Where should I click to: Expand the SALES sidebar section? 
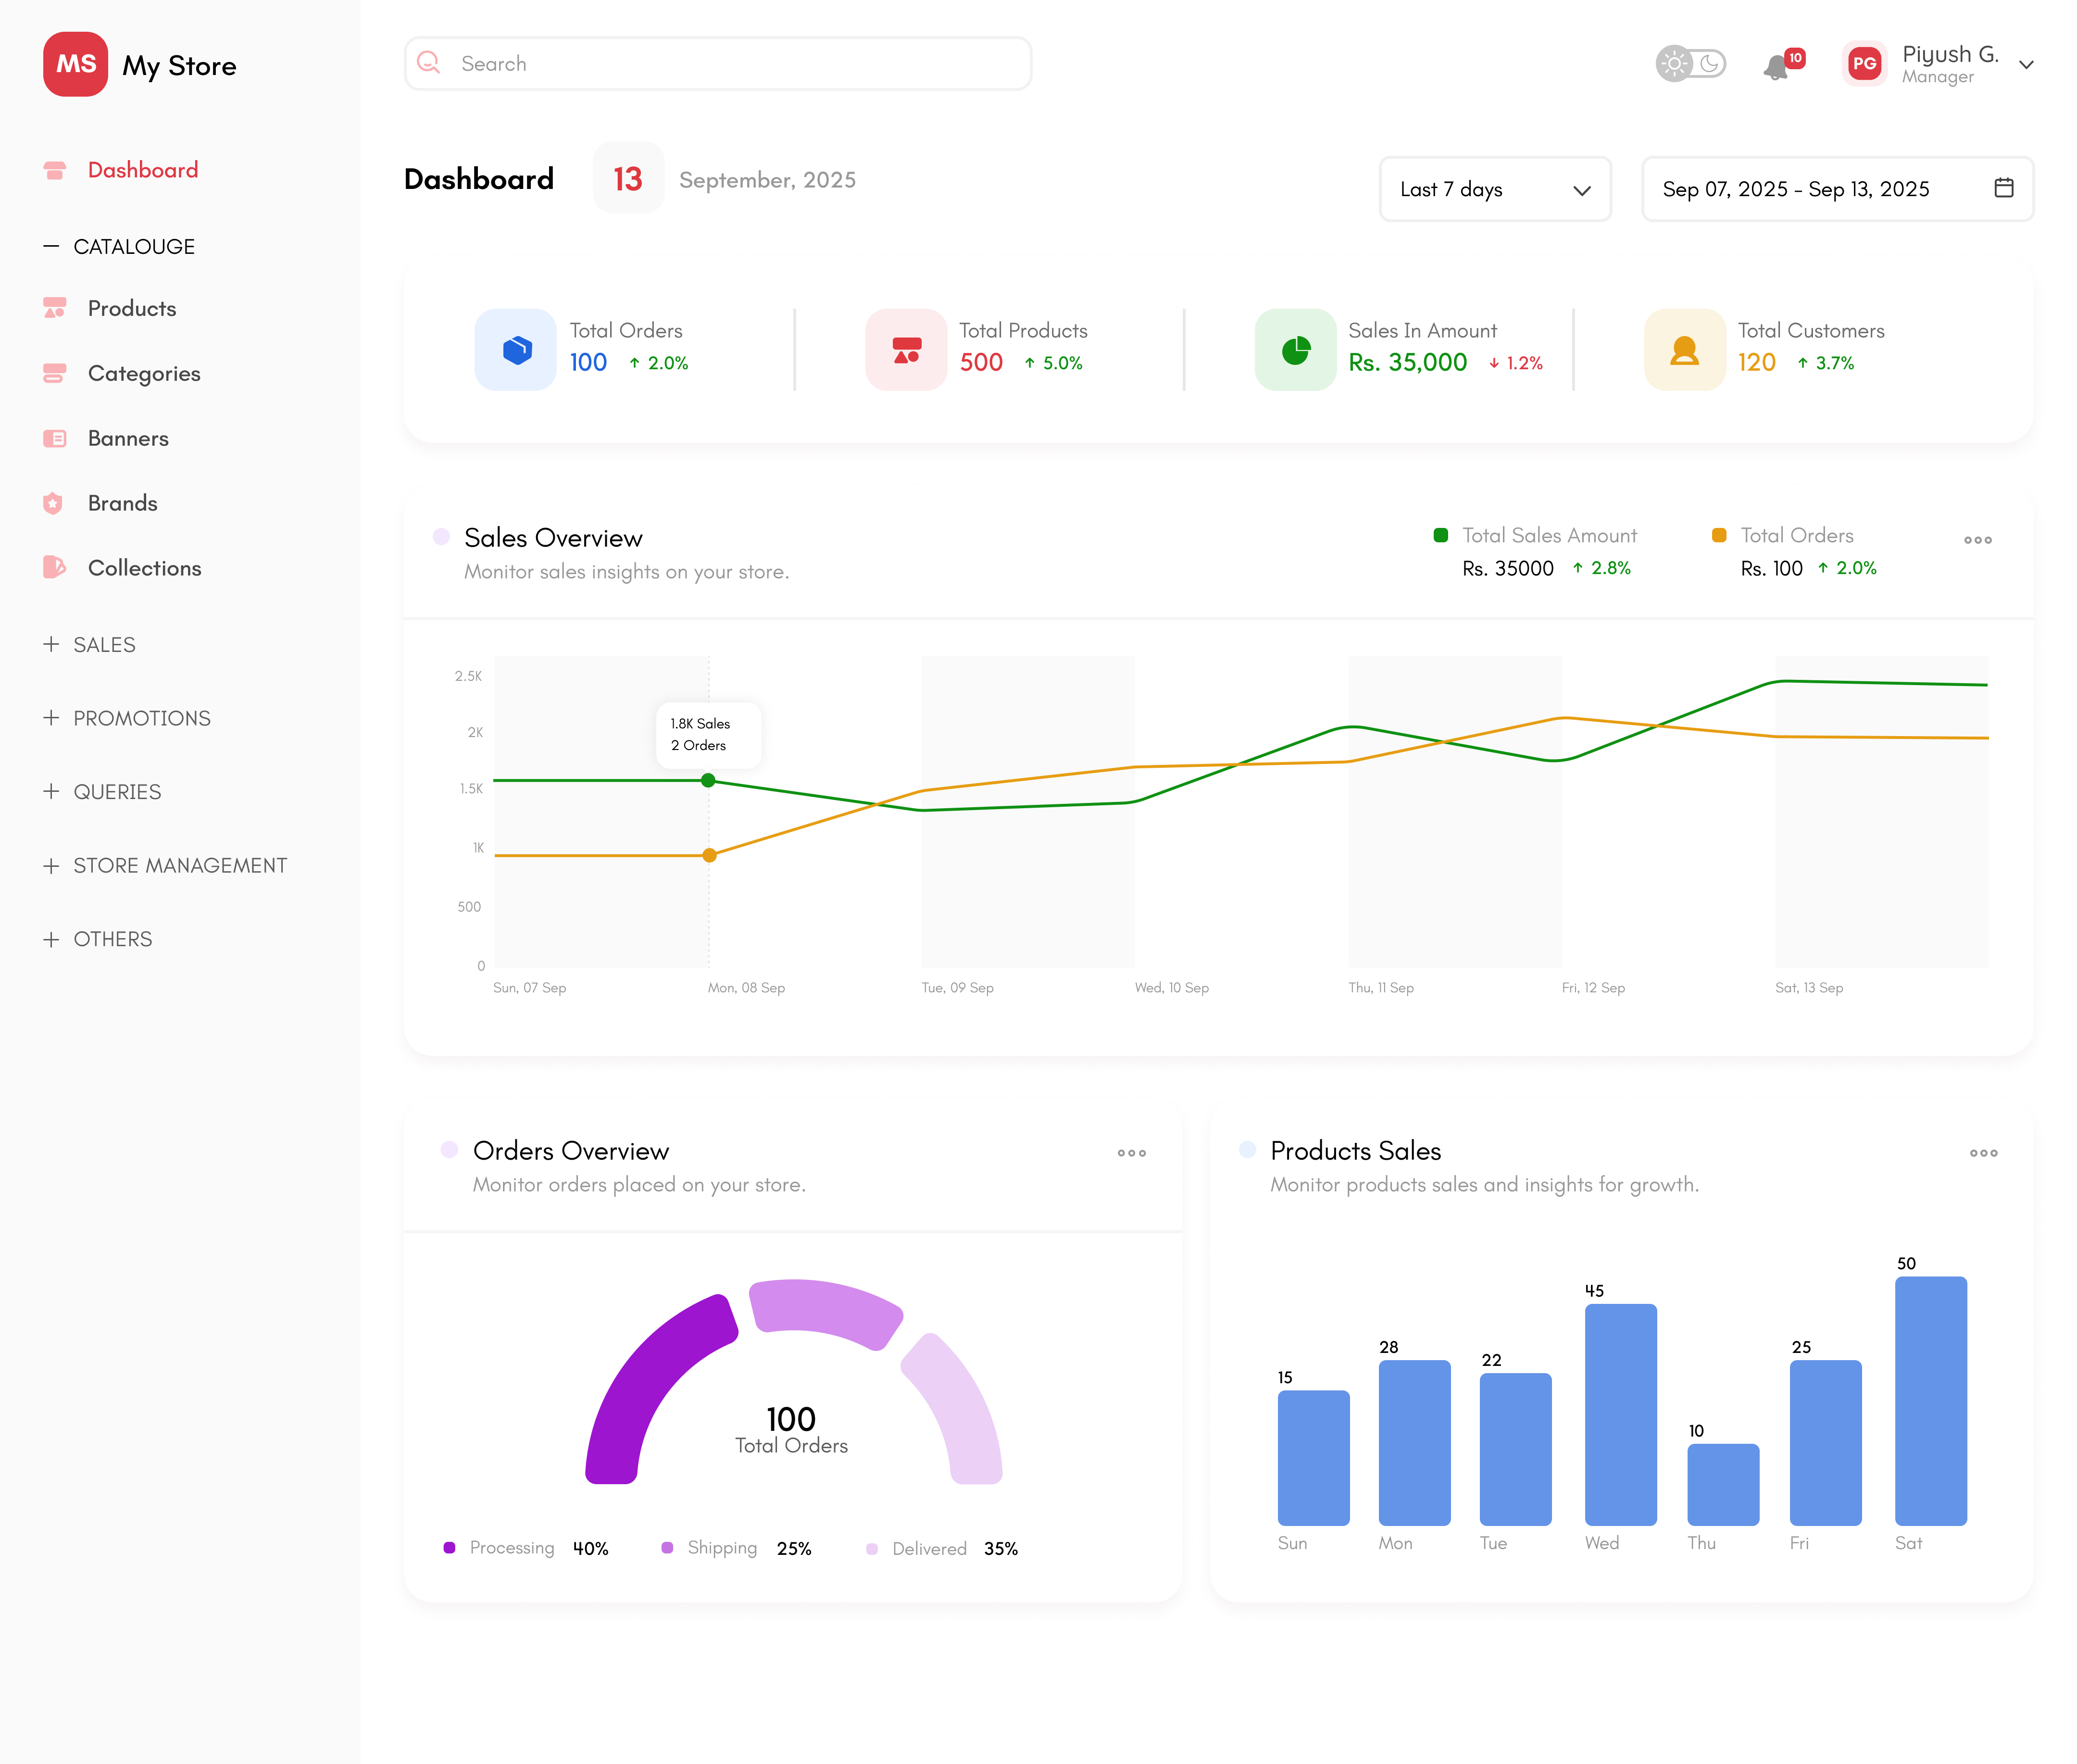[104, 645]
